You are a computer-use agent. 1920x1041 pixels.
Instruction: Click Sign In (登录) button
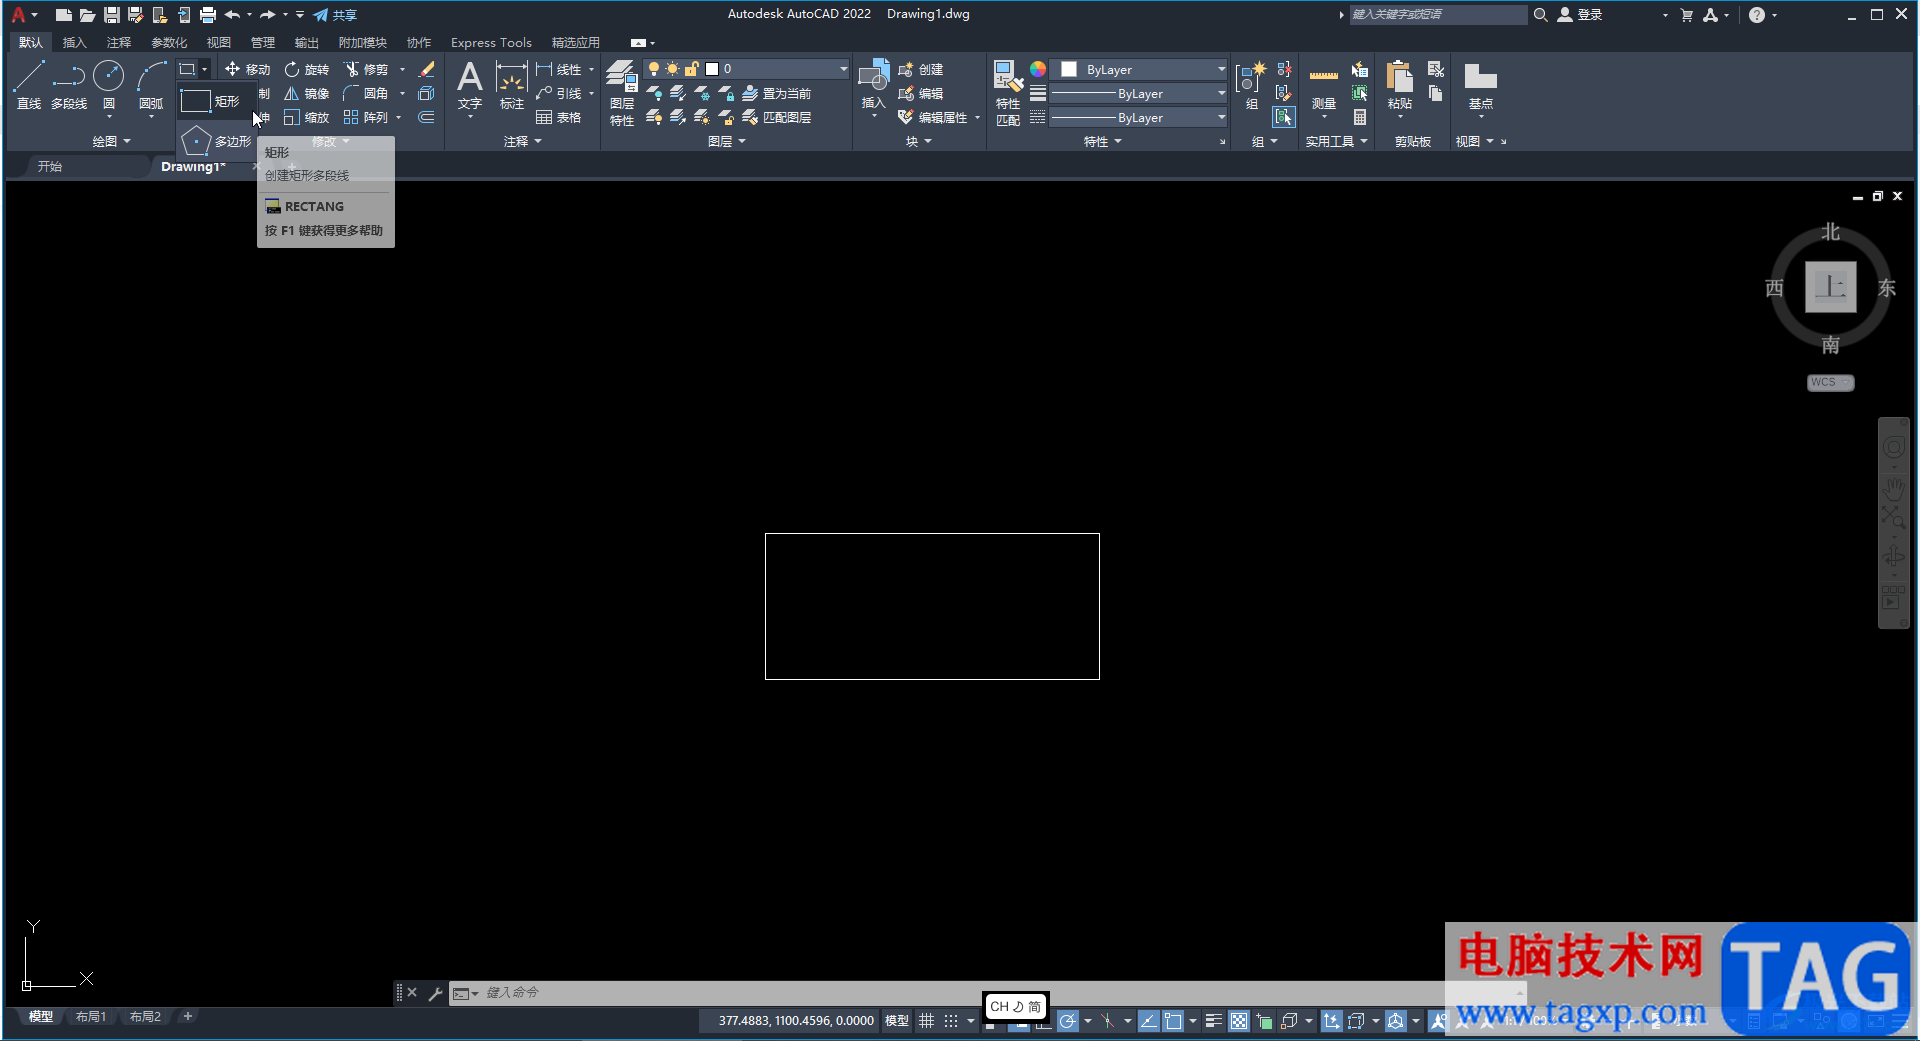(x=1580, y=14)
